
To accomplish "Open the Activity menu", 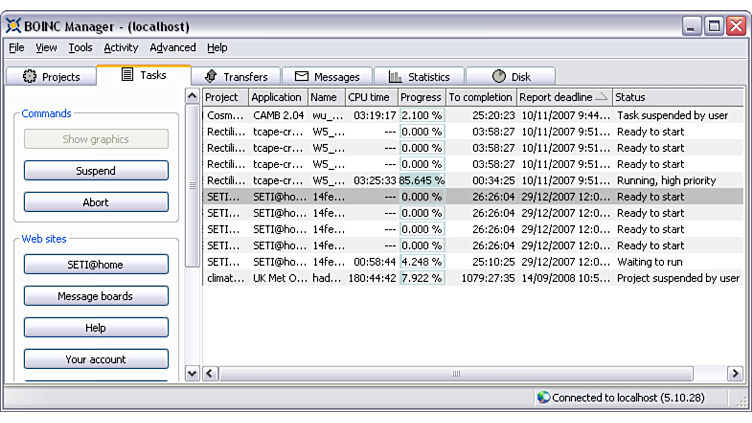I will pyautogui.click(x=120, y=47).
